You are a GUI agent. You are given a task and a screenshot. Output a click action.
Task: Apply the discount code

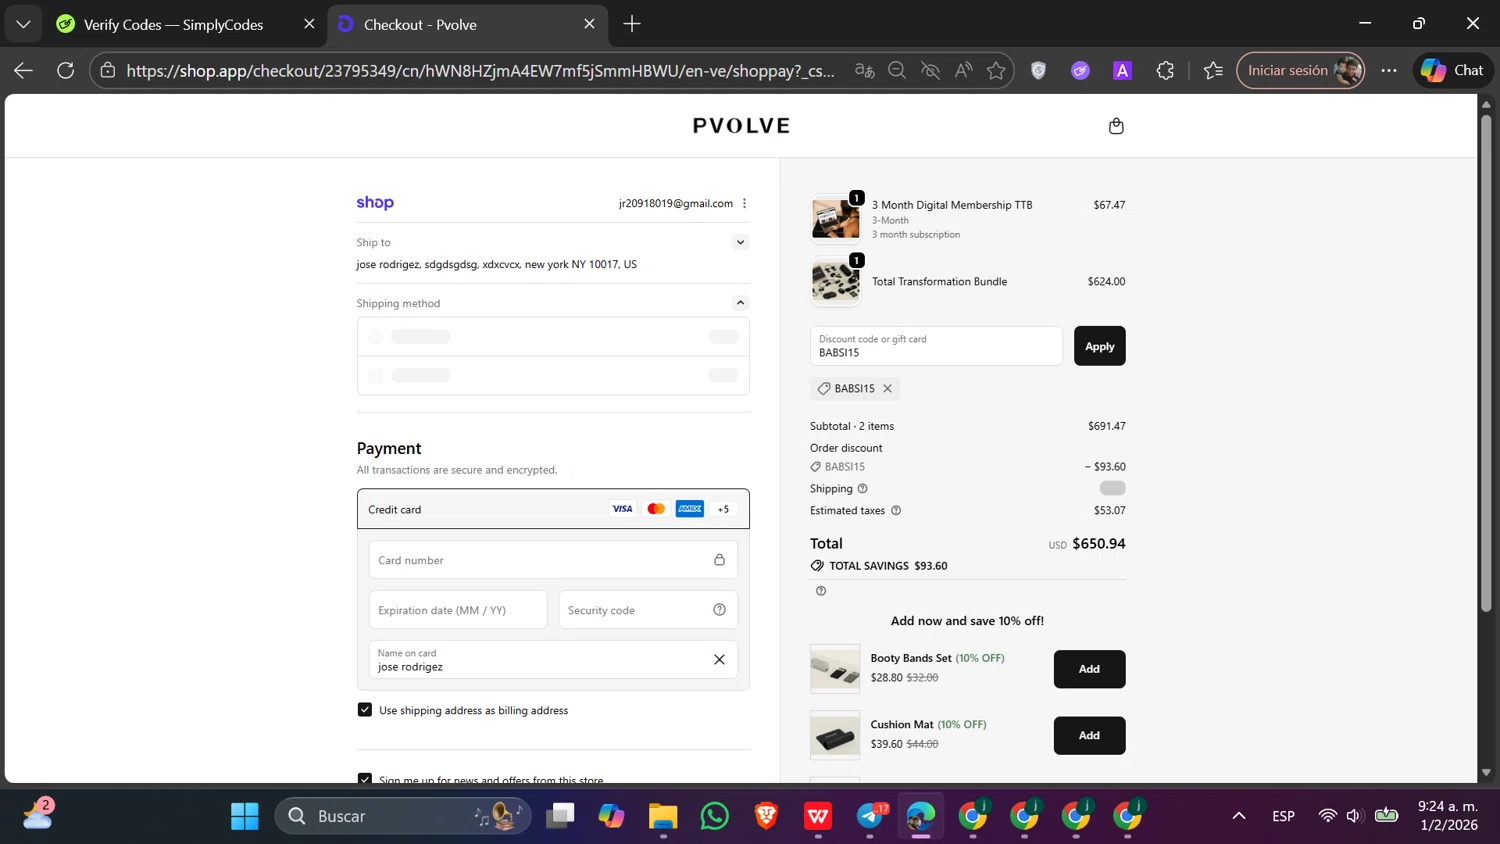[x=1099, y=346]
